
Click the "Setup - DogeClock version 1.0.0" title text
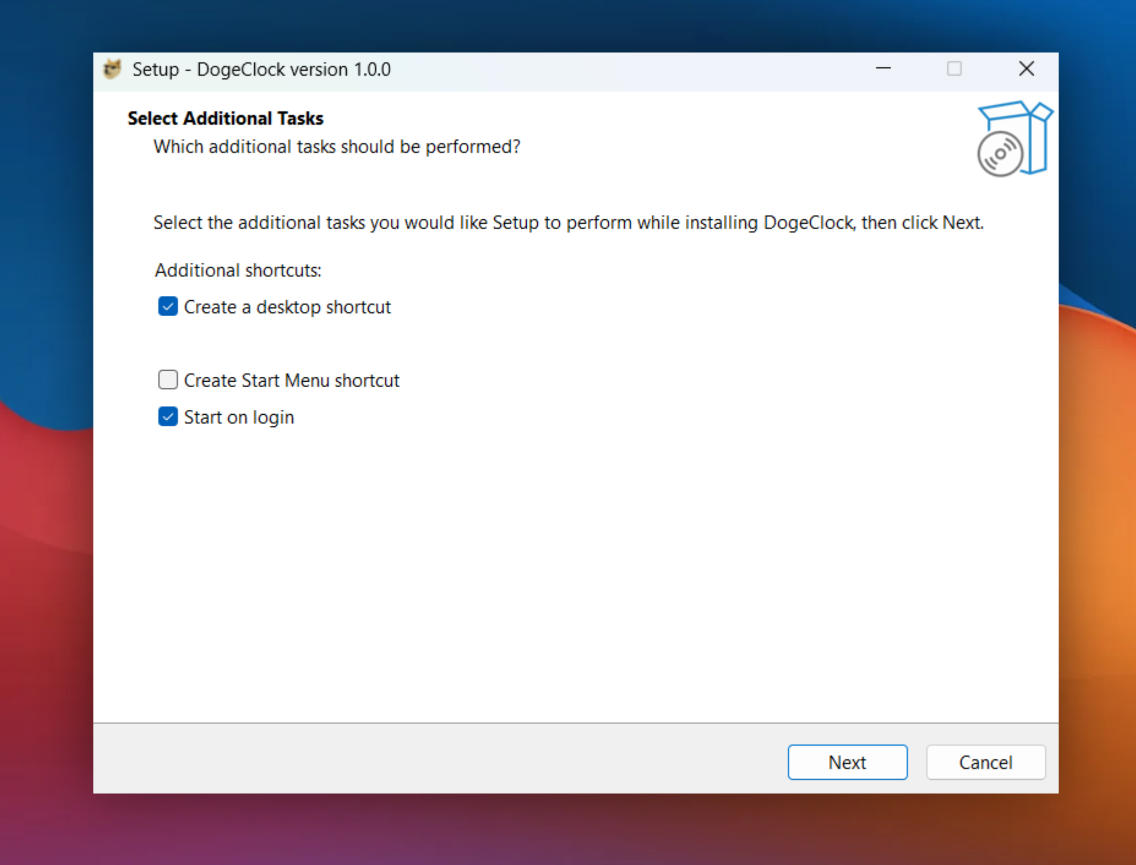(x=261, y=69)
